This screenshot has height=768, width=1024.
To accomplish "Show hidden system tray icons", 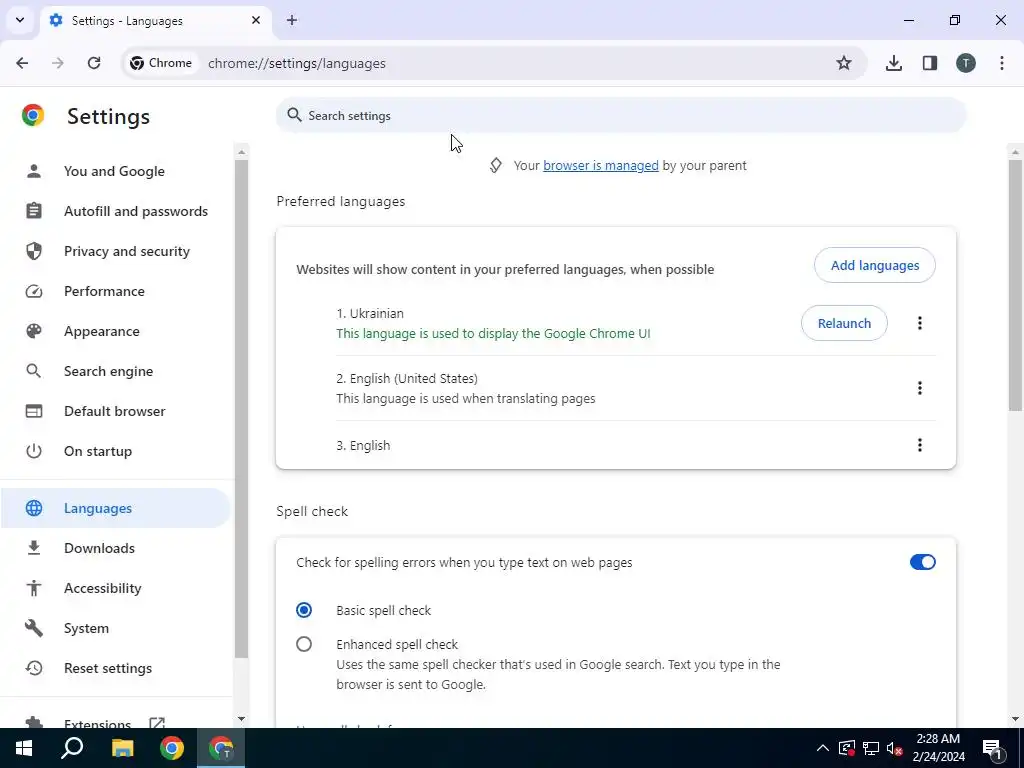I will coord(823,748).
